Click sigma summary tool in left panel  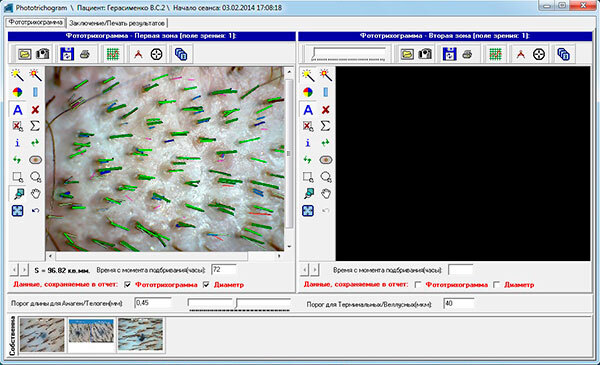[35, 125]
